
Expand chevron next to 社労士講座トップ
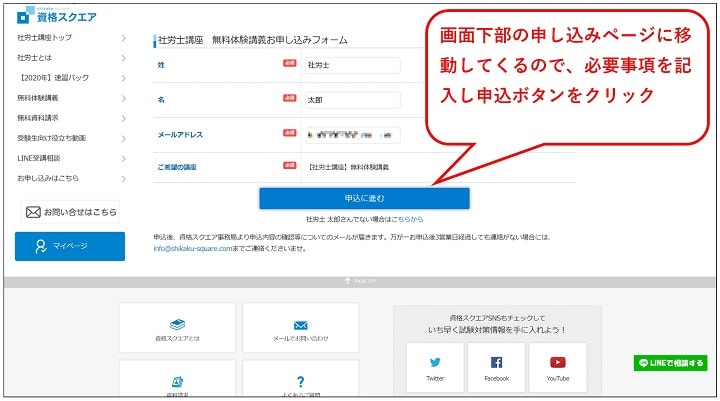124,38
